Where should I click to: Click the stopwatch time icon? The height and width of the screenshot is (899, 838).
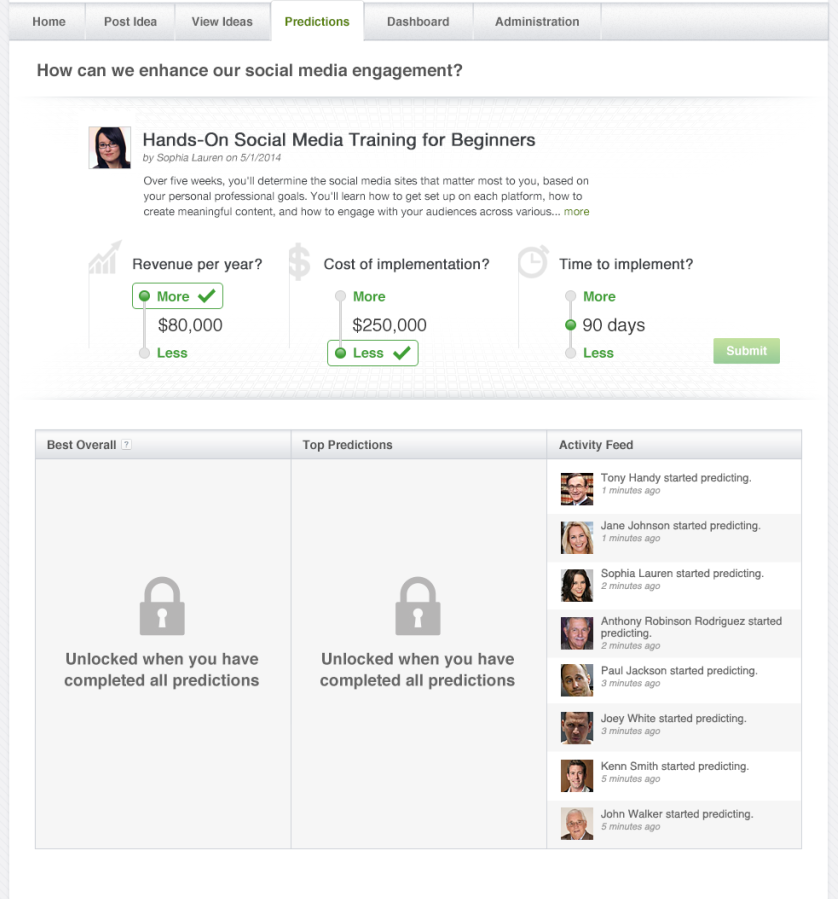[532, 262]
